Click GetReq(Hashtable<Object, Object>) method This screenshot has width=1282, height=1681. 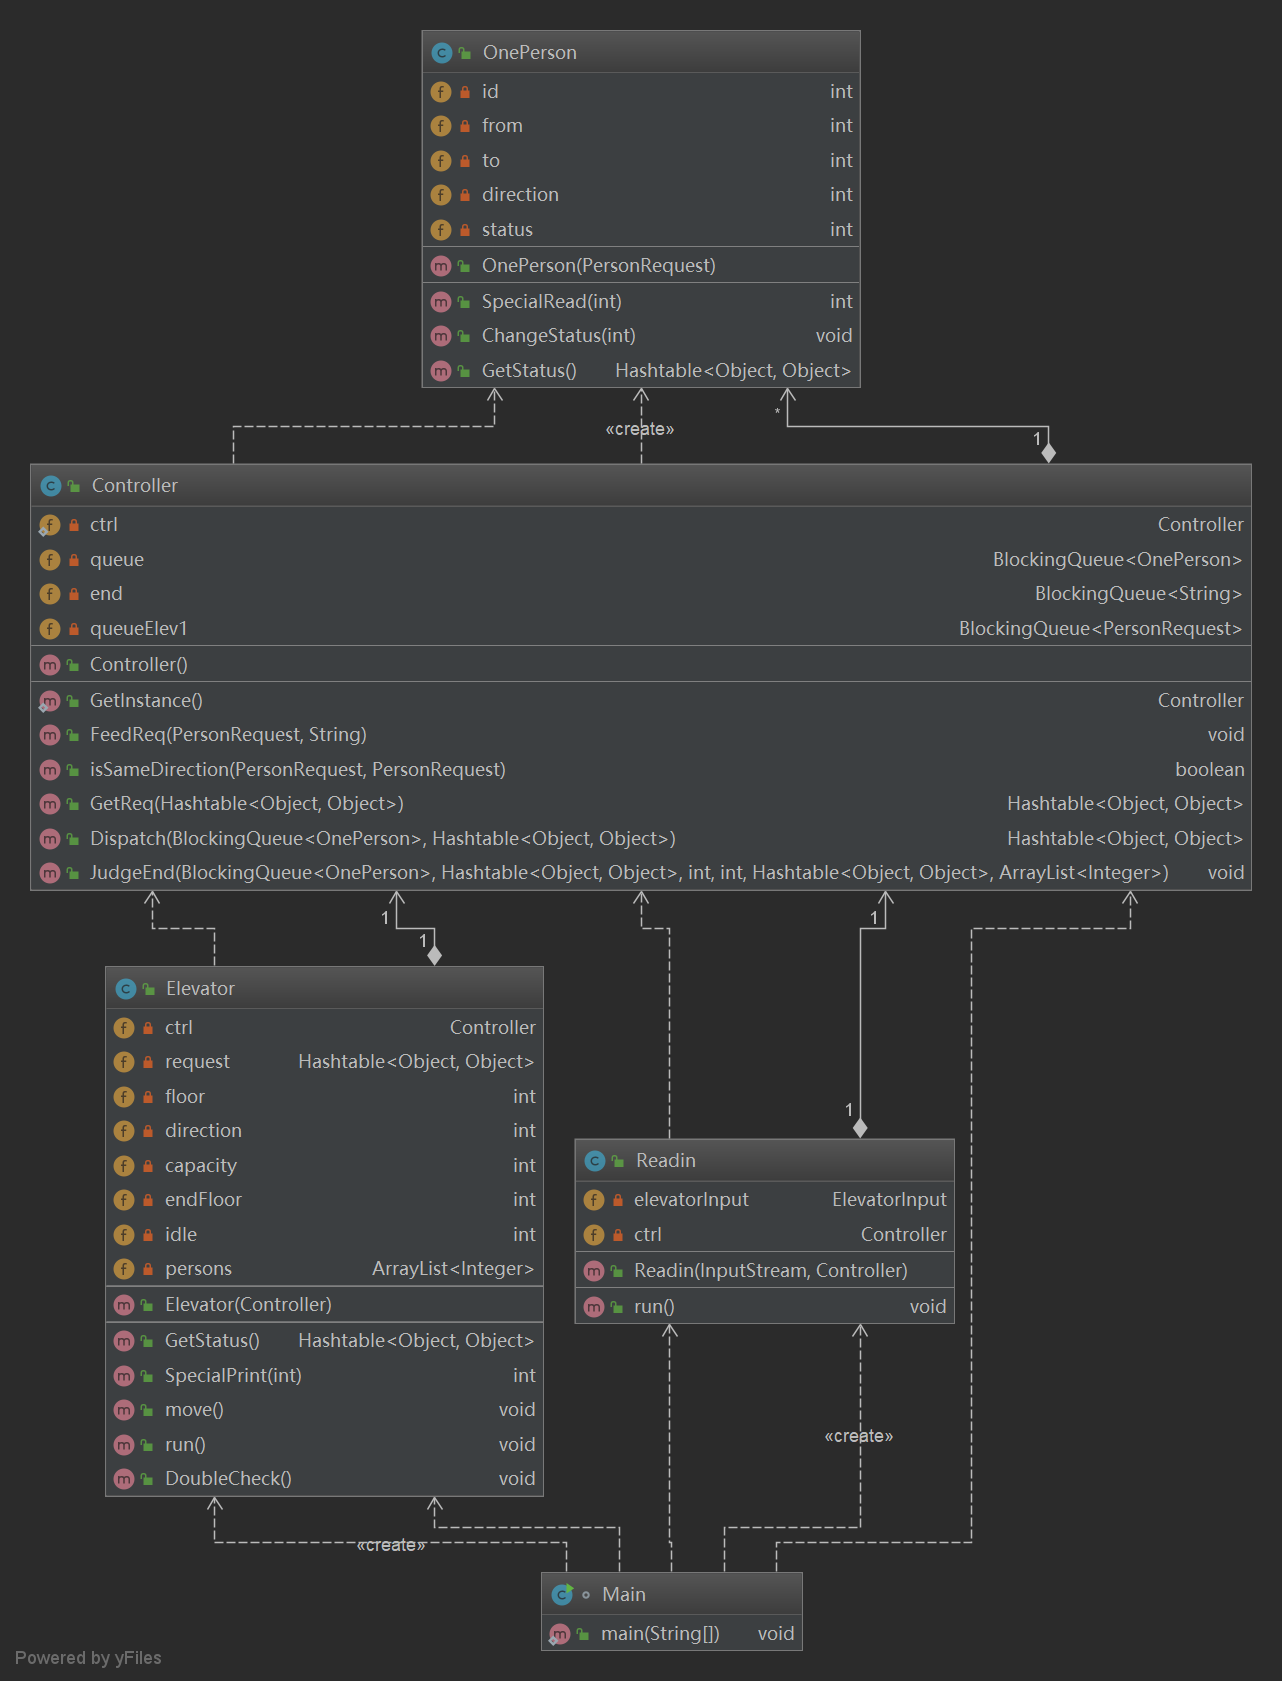[x=247, y=803]
